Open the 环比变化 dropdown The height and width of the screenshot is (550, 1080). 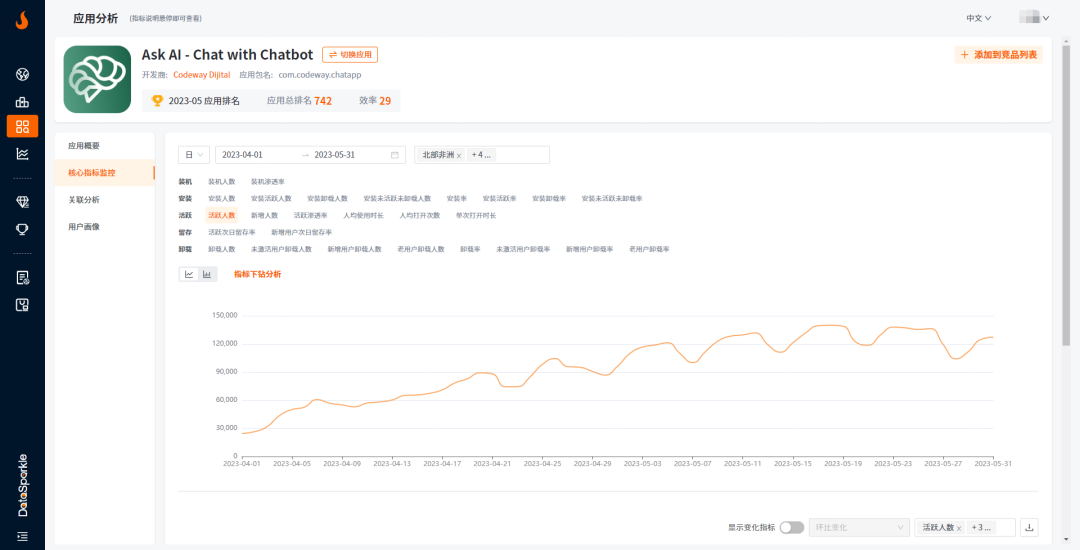pyautogui.click(x=858, y=527)
